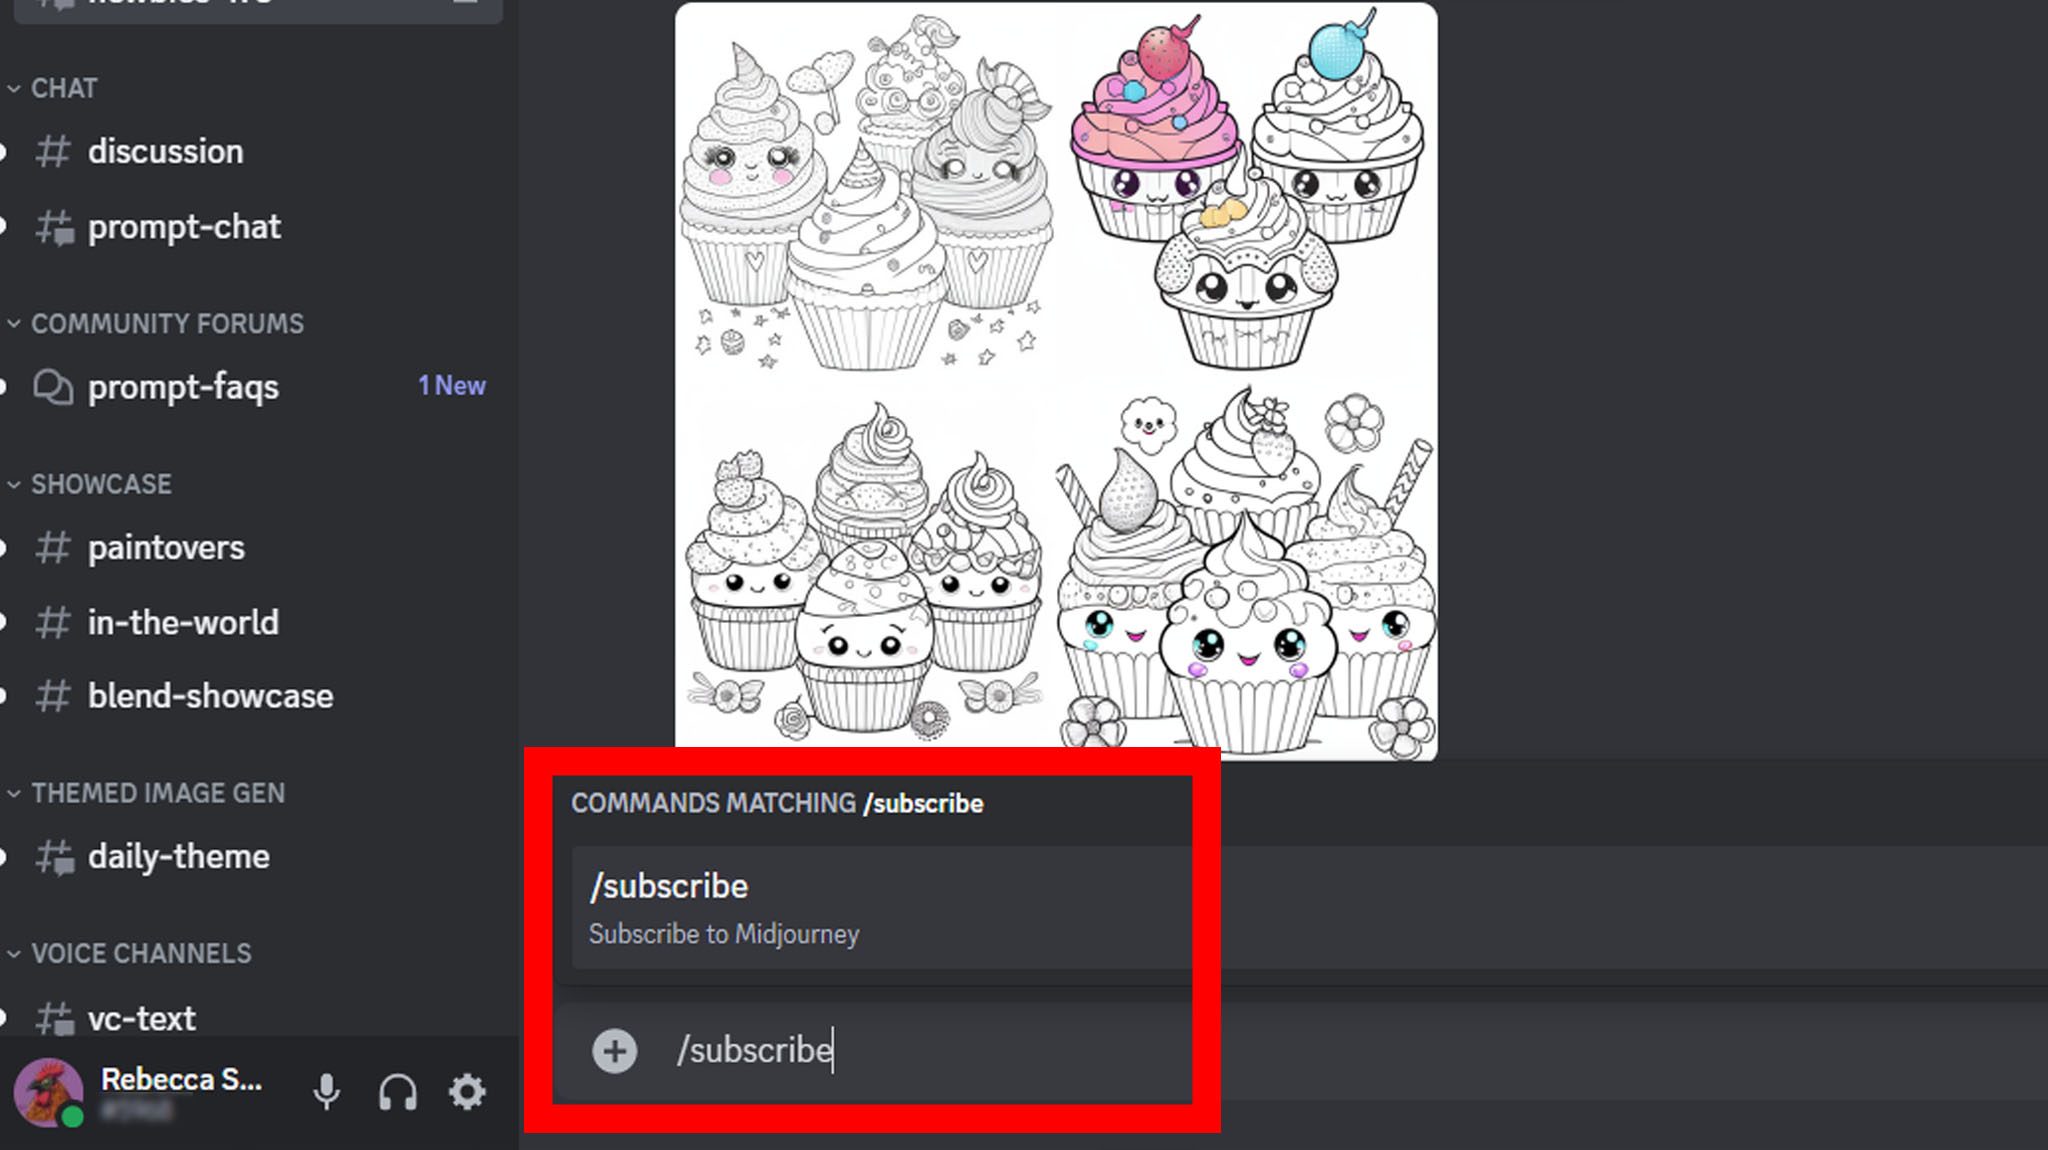
Task: Navigate to #blend-showcase channel
Action: tap(210, 696)
